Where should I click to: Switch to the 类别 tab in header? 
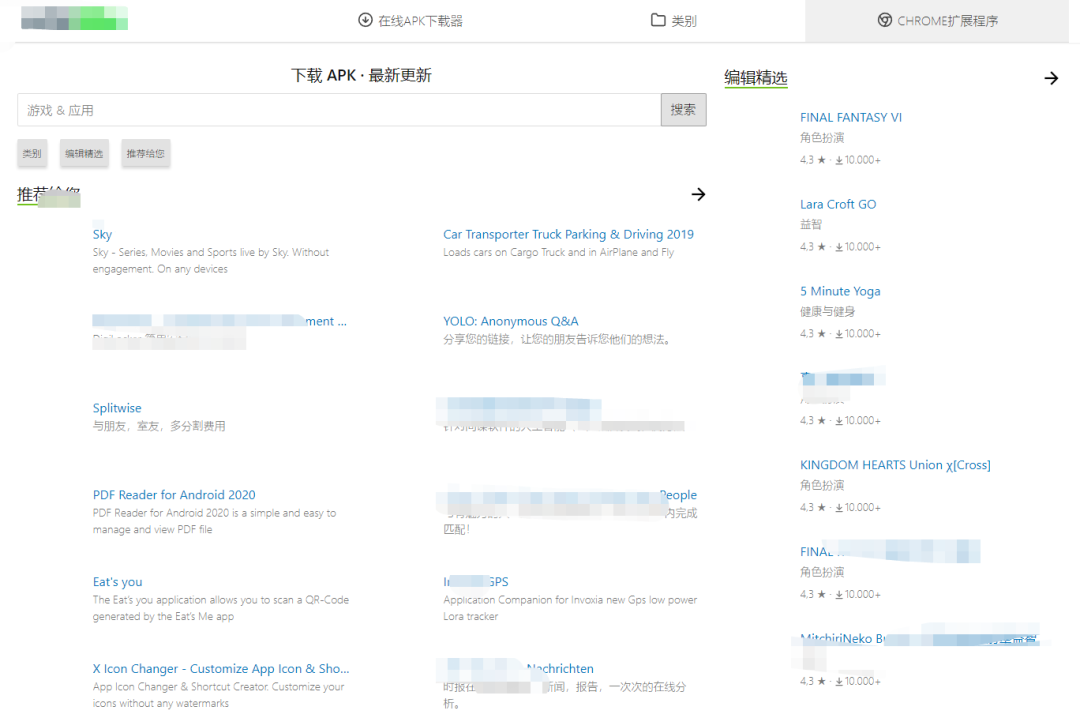(683, 21)
